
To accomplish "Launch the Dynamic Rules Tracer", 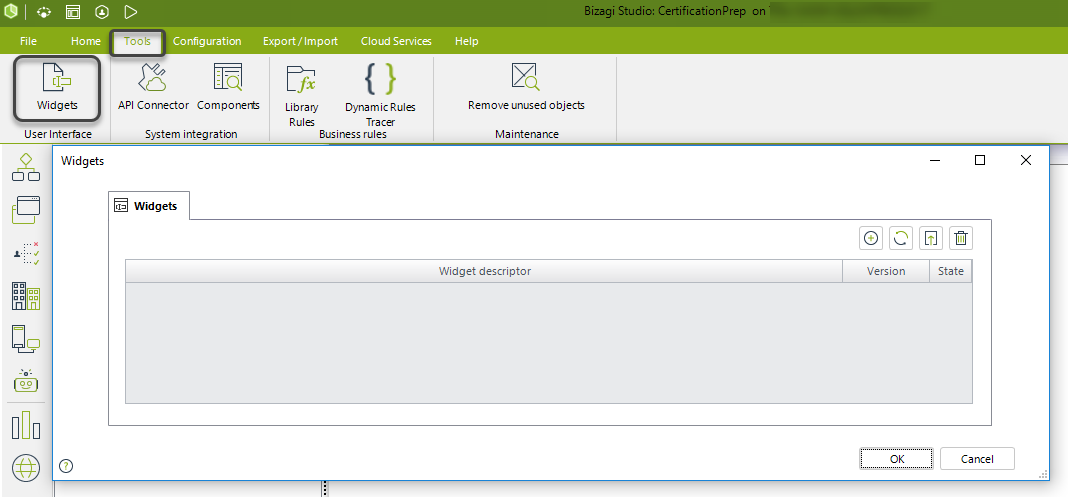I will 380,95.
